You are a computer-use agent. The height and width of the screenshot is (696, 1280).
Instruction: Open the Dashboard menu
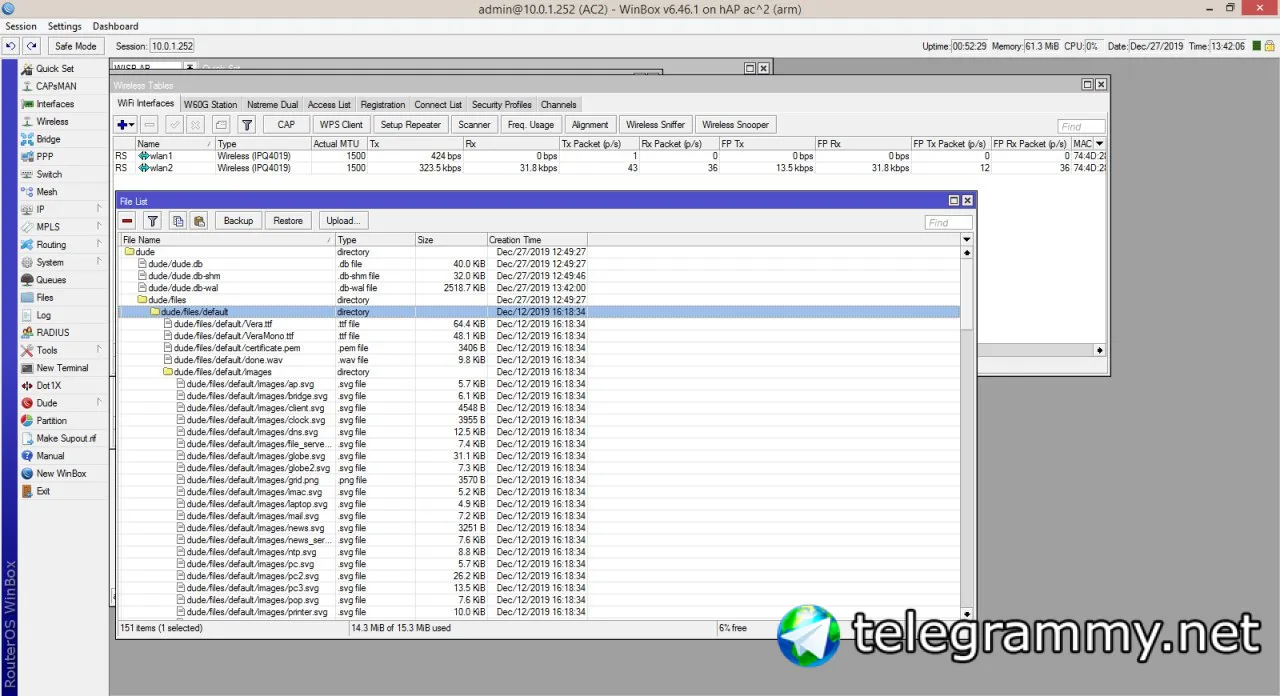pyautogui.click(x=116, y=26)
